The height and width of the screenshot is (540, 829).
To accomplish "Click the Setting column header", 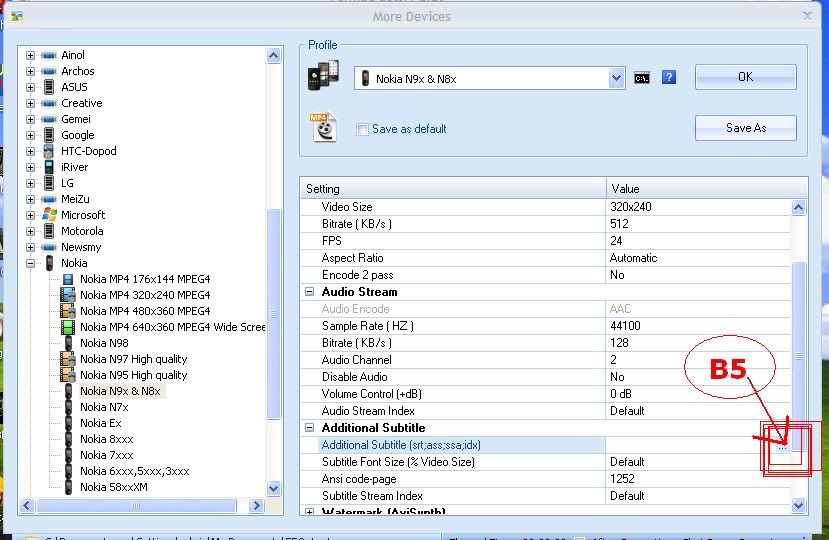I will coord(453,189).
